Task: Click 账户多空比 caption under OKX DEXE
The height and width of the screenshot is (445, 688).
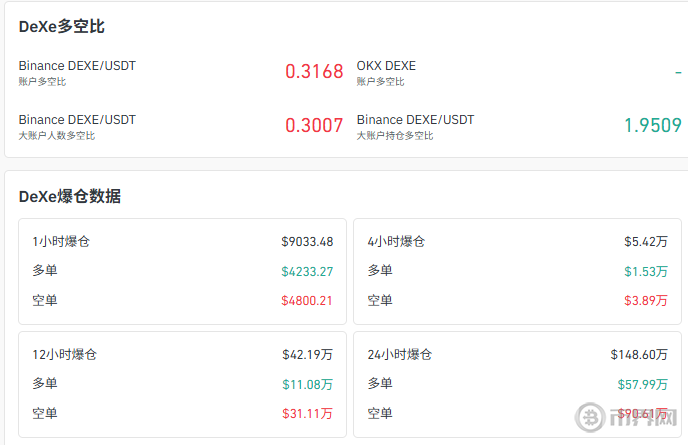Action: pyautogui.click(x=380, y=82)
